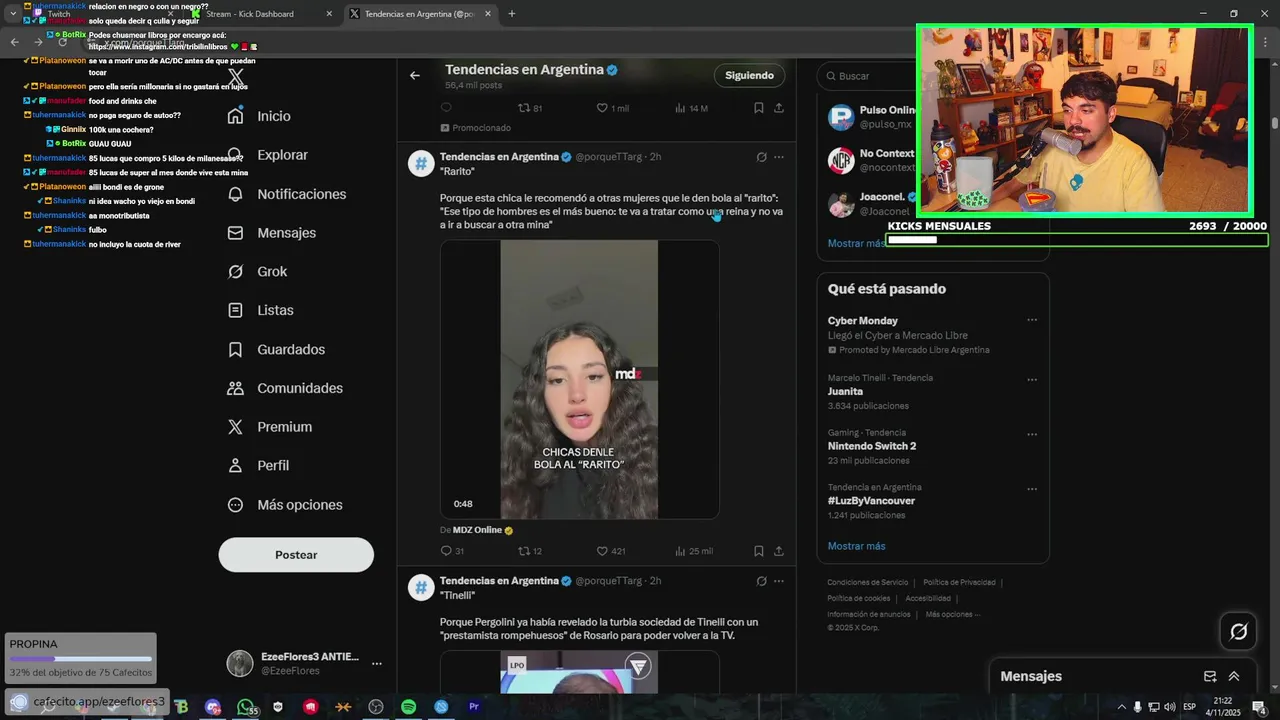Image resolution: width=1280 pixels, height=720 pixels.
Task: Open the Listas icon in sidebar
Action: pyautogui.click(x=236, y=311)
